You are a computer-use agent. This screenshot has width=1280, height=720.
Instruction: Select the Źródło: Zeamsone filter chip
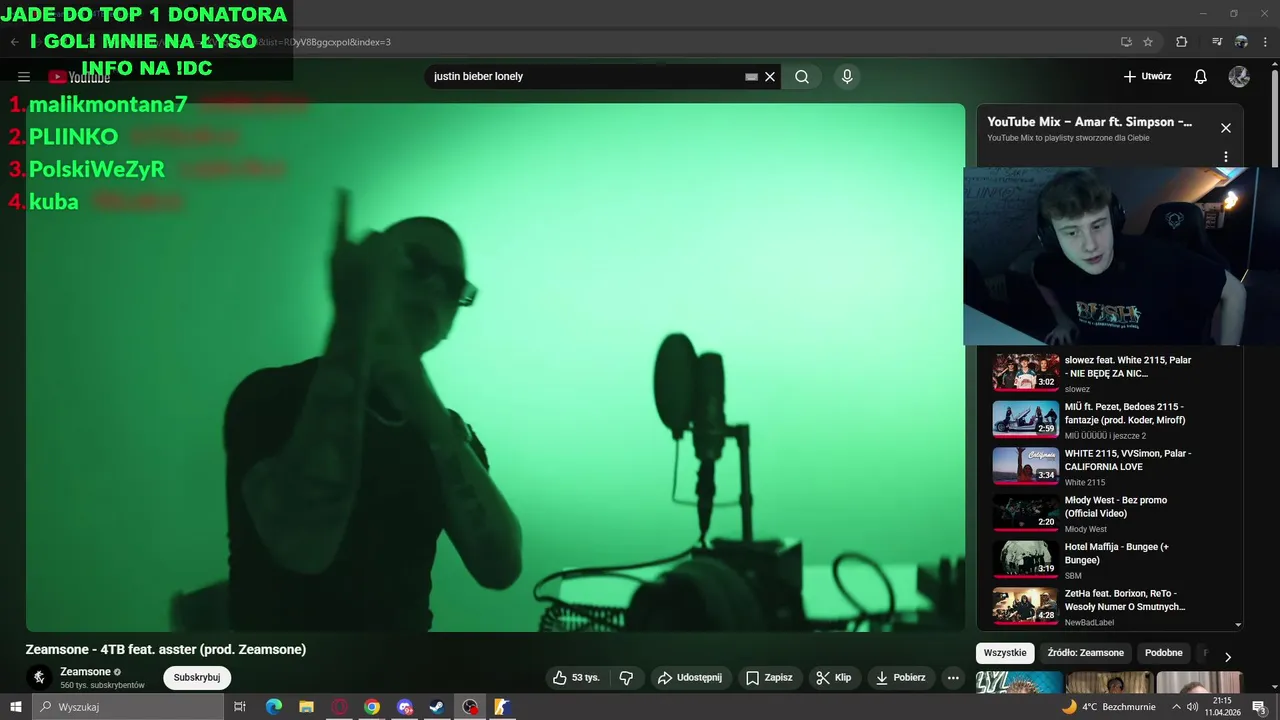tap(1085, 653)
